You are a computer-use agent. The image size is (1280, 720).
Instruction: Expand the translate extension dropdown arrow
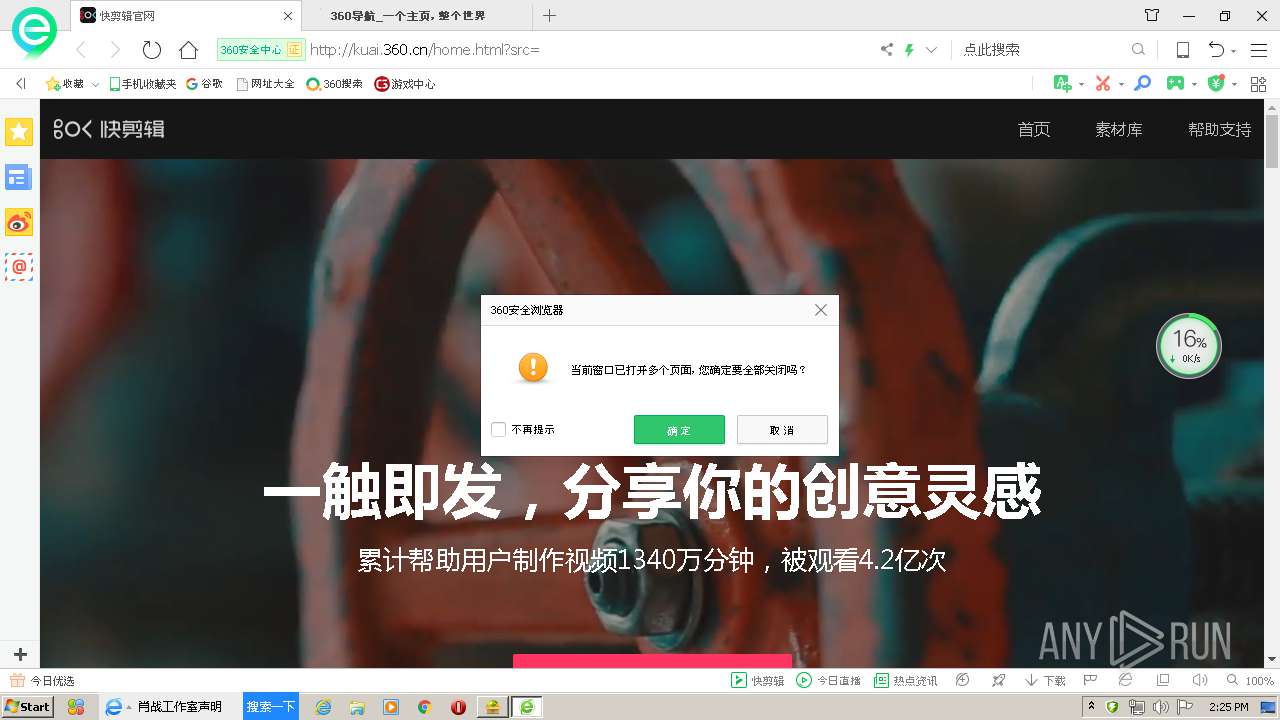[x=1081, y=85]
